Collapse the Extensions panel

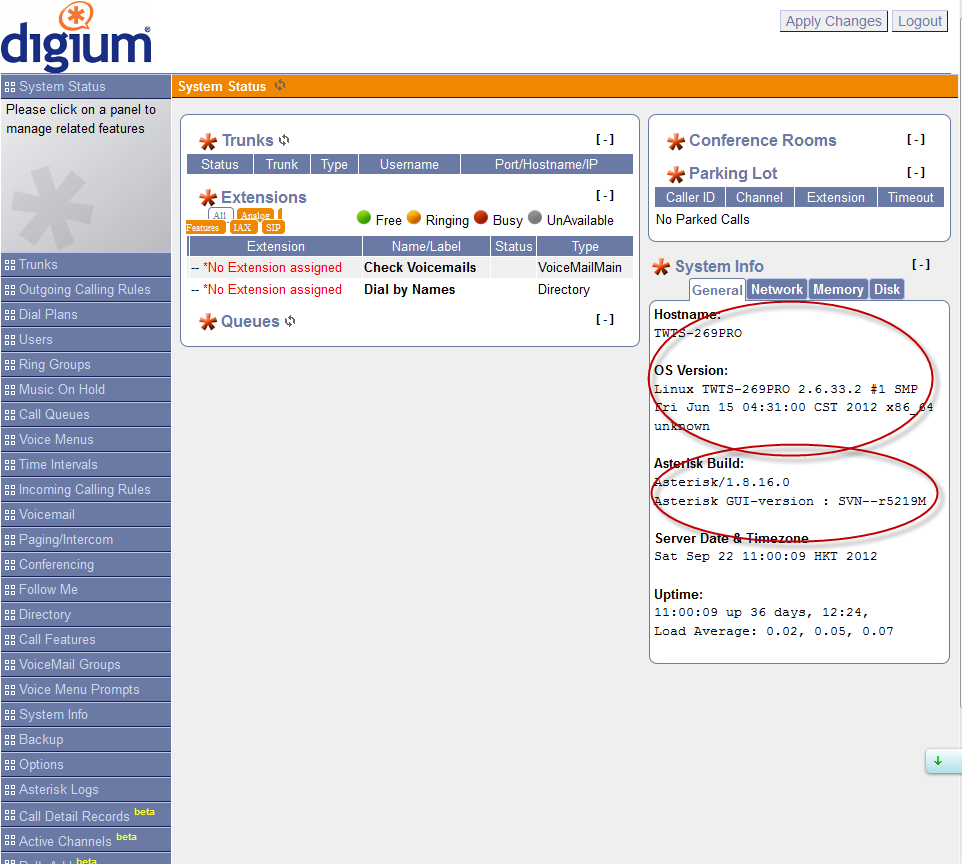coord(605,195)
